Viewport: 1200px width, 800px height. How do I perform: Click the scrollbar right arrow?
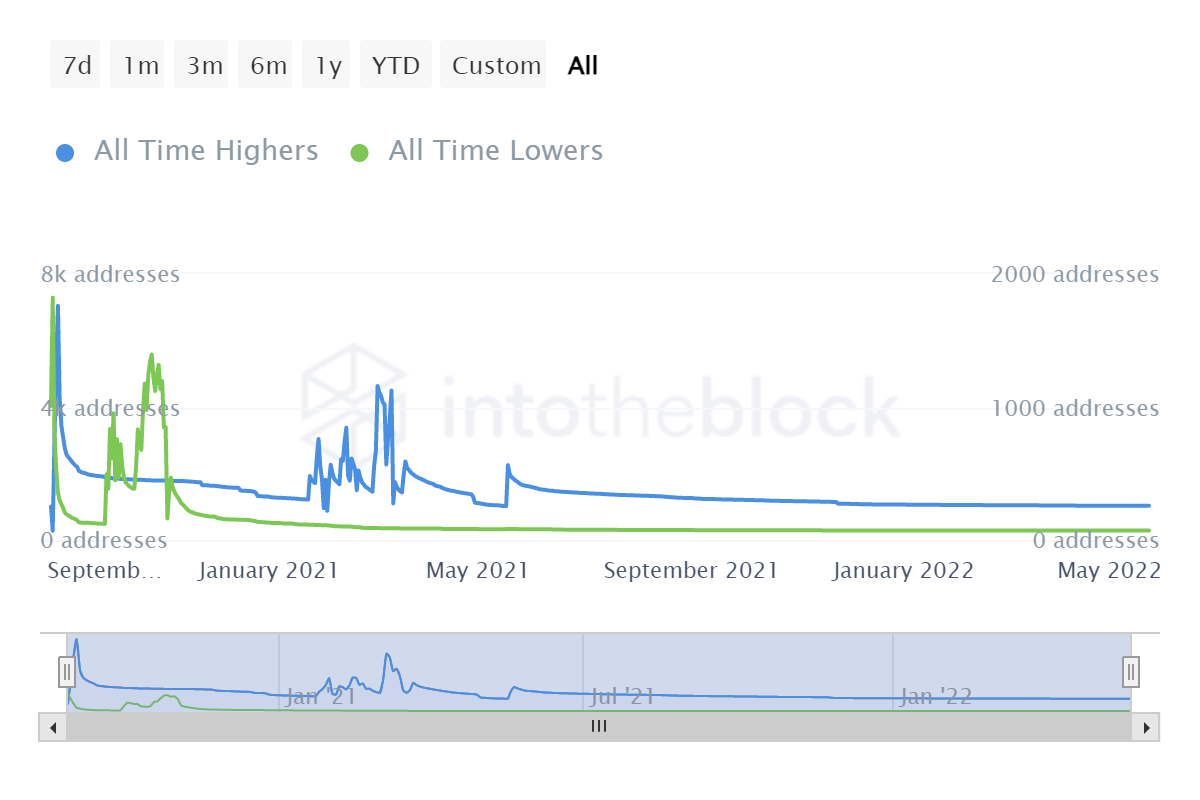pos(1146,727)
